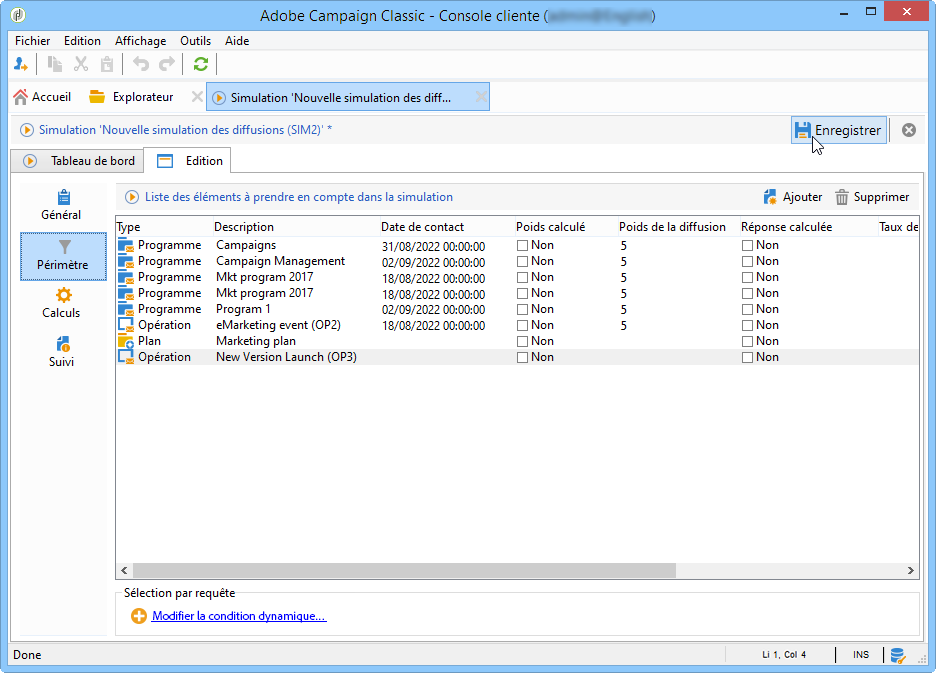This screenshot has height=693, width=950.
Task: Click the Enregistrer save button
Action: coord(839,130)
